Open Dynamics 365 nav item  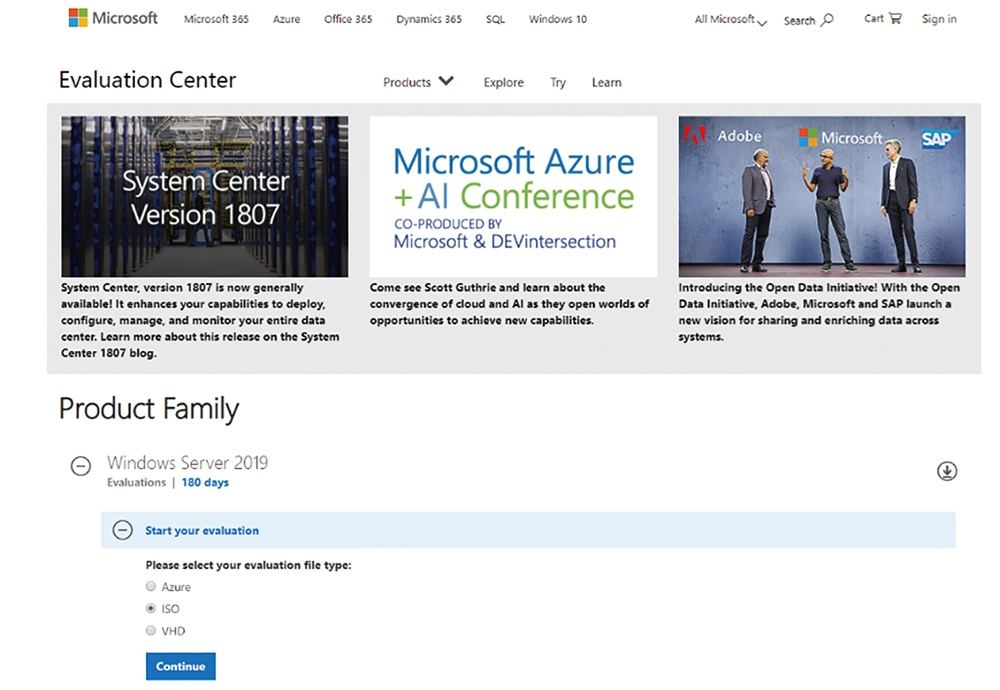pyautogui.click(x=429, y=19)
